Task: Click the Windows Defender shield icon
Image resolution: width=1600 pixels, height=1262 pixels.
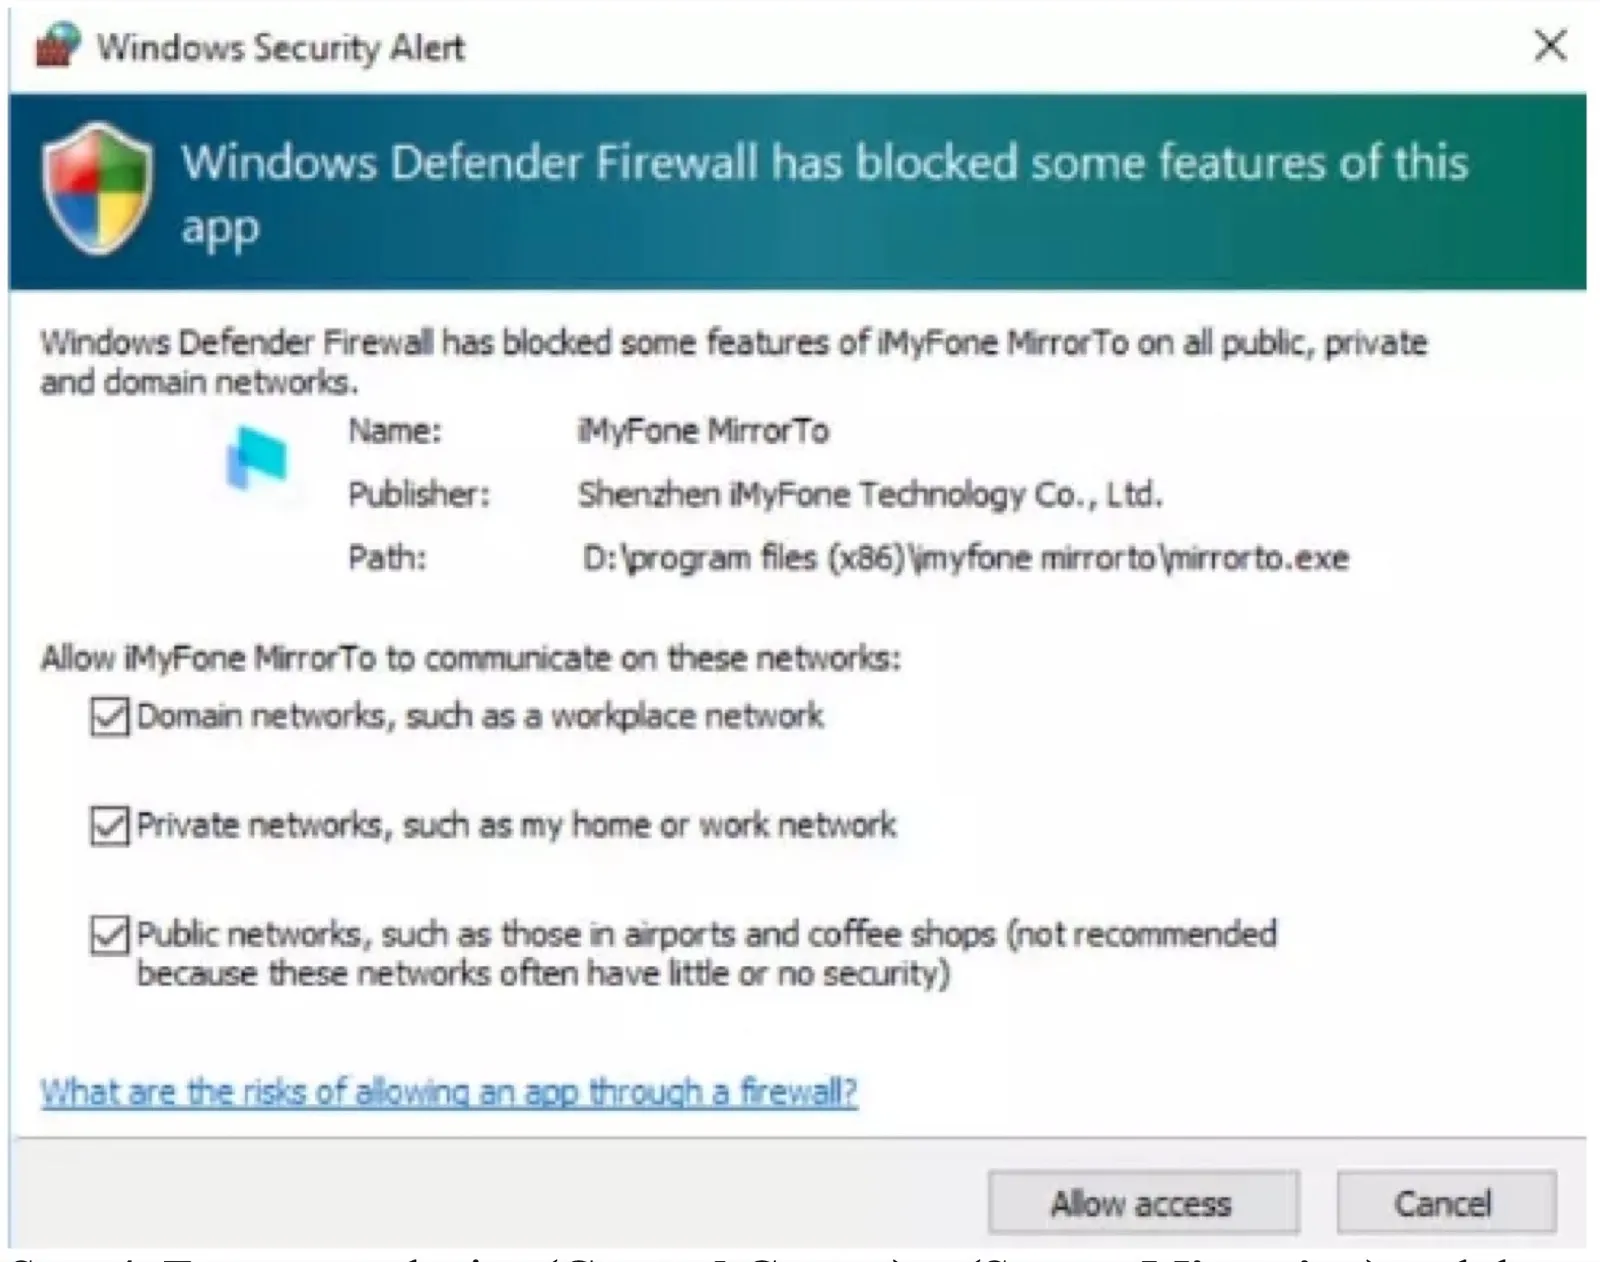Action: click(x=97, y=188)
